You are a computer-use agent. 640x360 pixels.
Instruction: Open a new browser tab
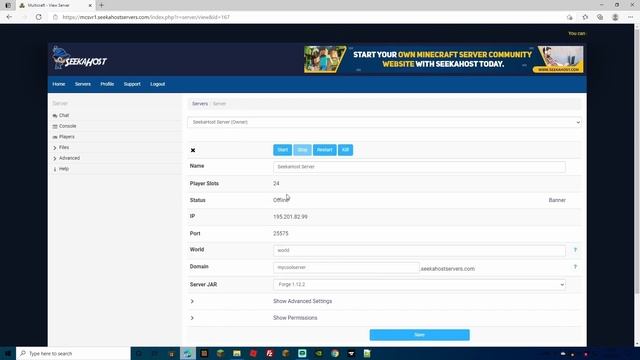101,5
